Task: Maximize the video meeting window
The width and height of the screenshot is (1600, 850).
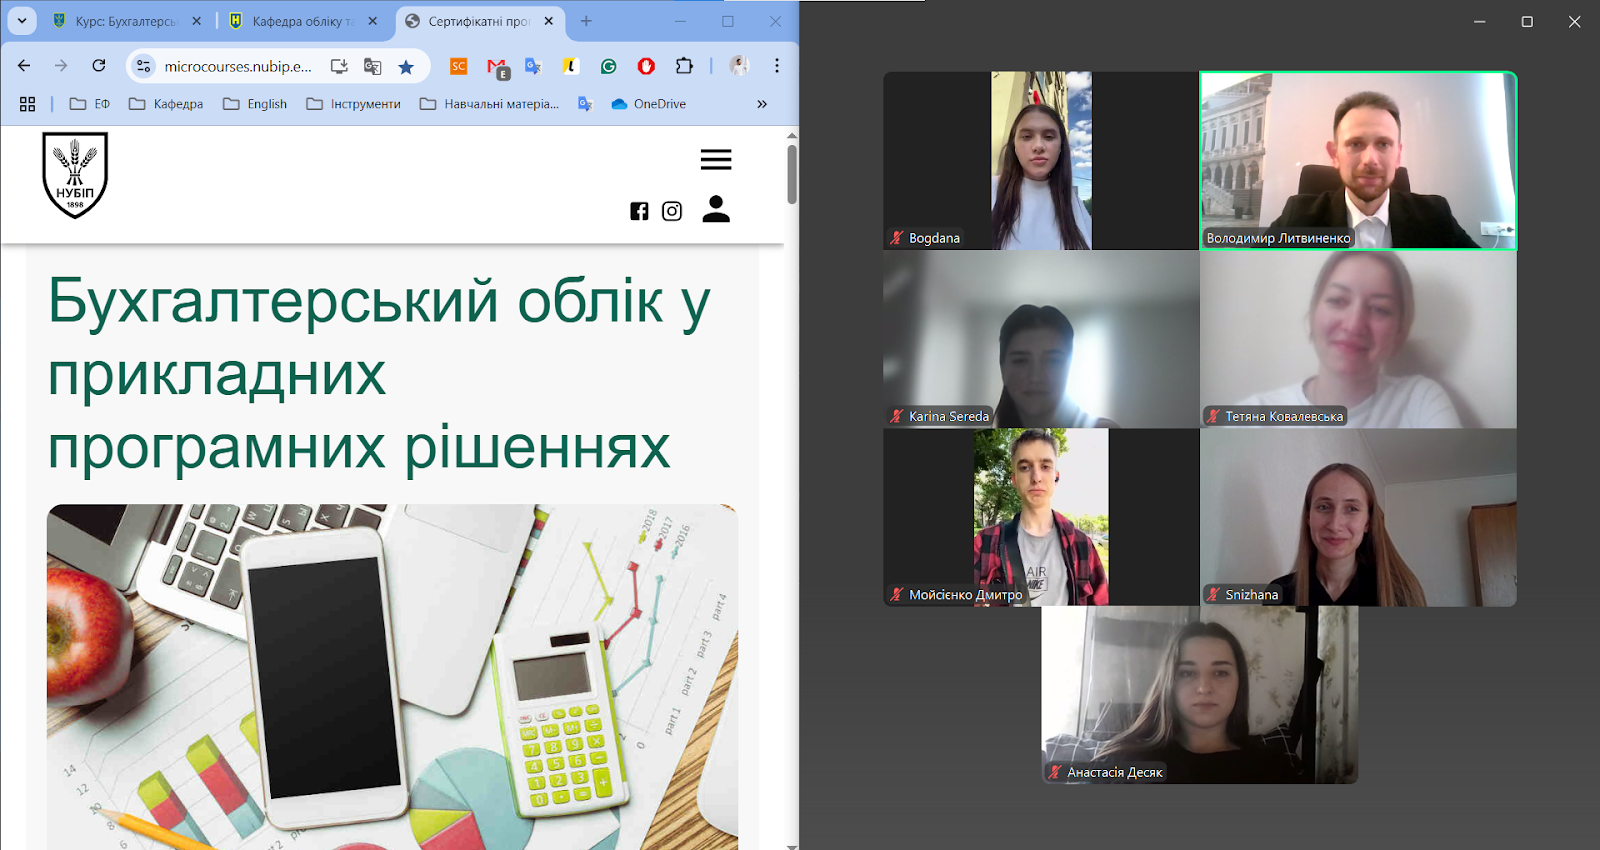Action: (1527, 21)
